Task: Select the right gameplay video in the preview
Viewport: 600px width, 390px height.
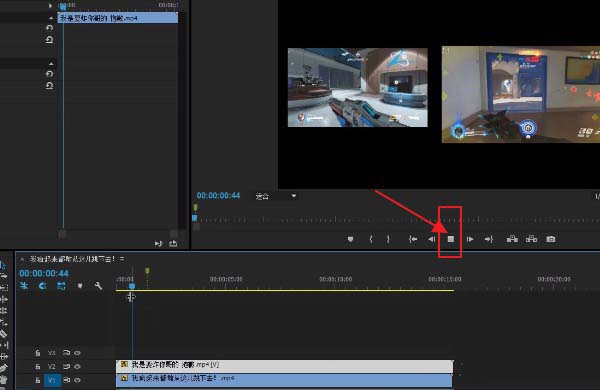Action: coord(521,95)
